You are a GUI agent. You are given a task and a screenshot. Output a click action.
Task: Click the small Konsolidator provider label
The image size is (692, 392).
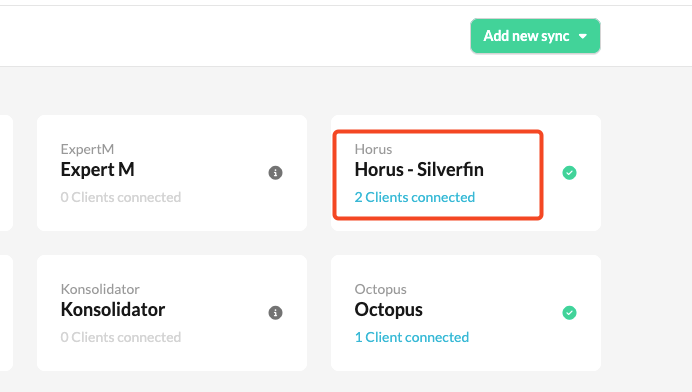click(x=100, y=289)
